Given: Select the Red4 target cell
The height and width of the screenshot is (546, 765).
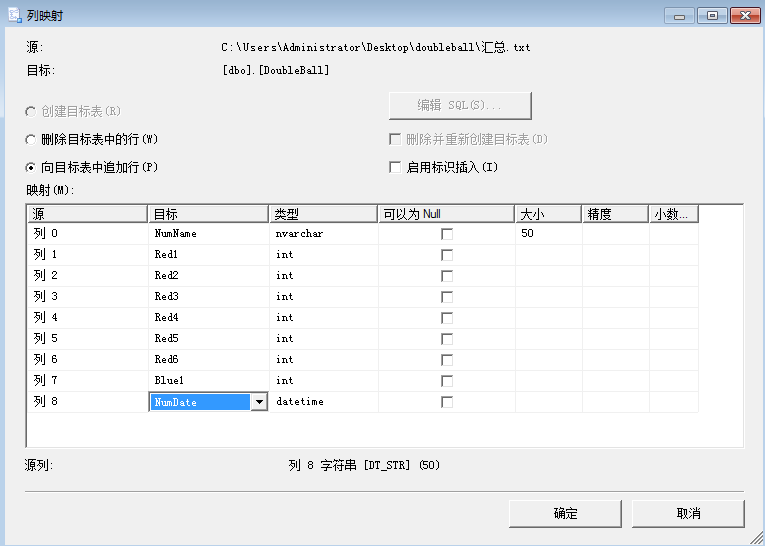Looking at the screenshot, I should (208, 318).
